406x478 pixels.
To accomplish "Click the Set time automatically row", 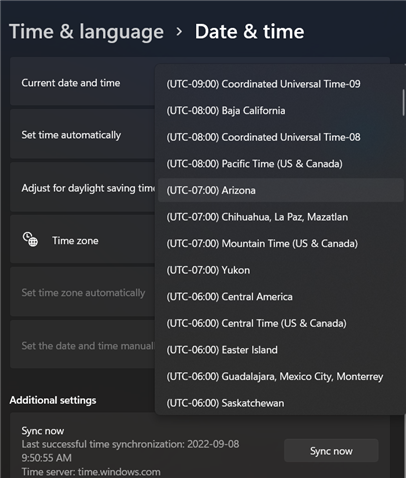I will 82,135.
